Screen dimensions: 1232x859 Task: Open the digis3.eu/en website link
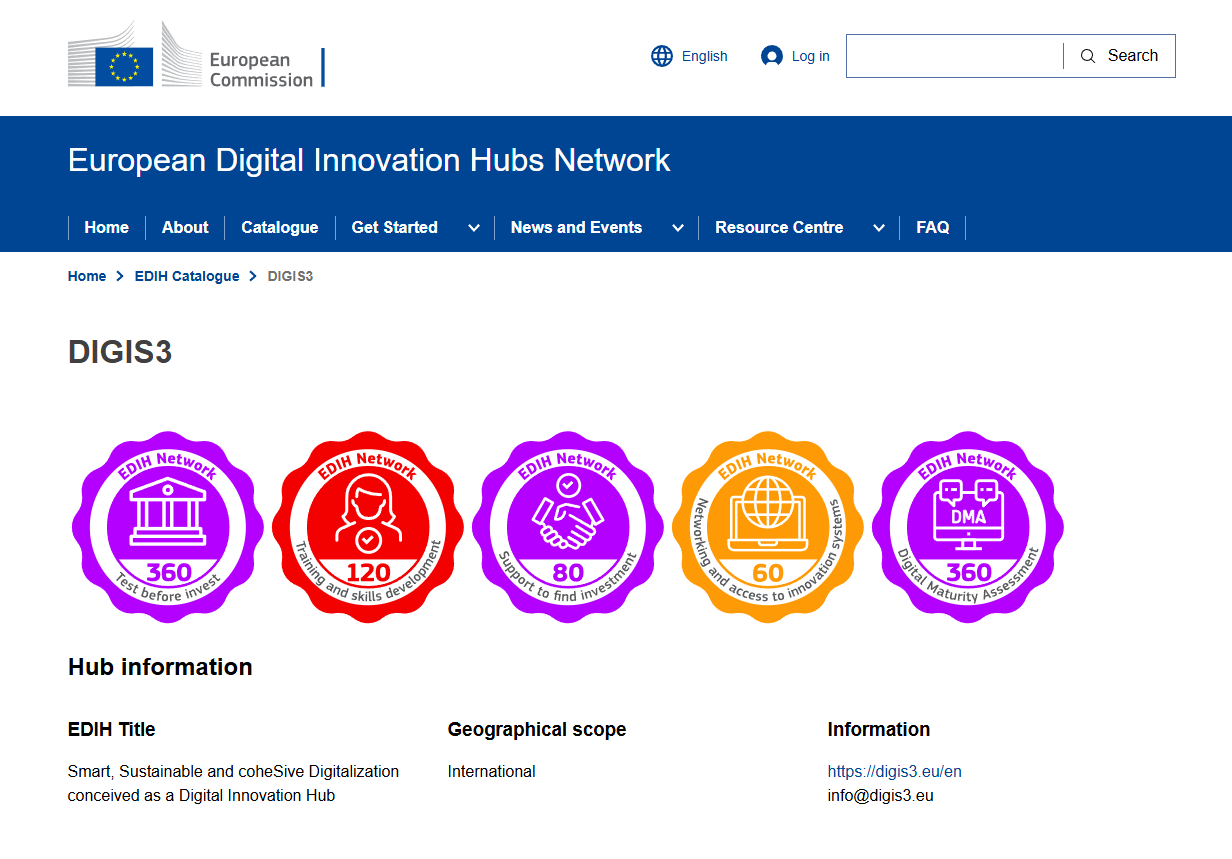pos(894,771)
